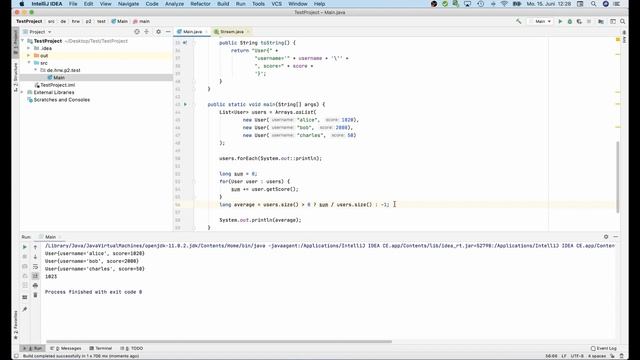Click the editor vertical scrollbar
The image size is (640, 360).
coord(617,176)
